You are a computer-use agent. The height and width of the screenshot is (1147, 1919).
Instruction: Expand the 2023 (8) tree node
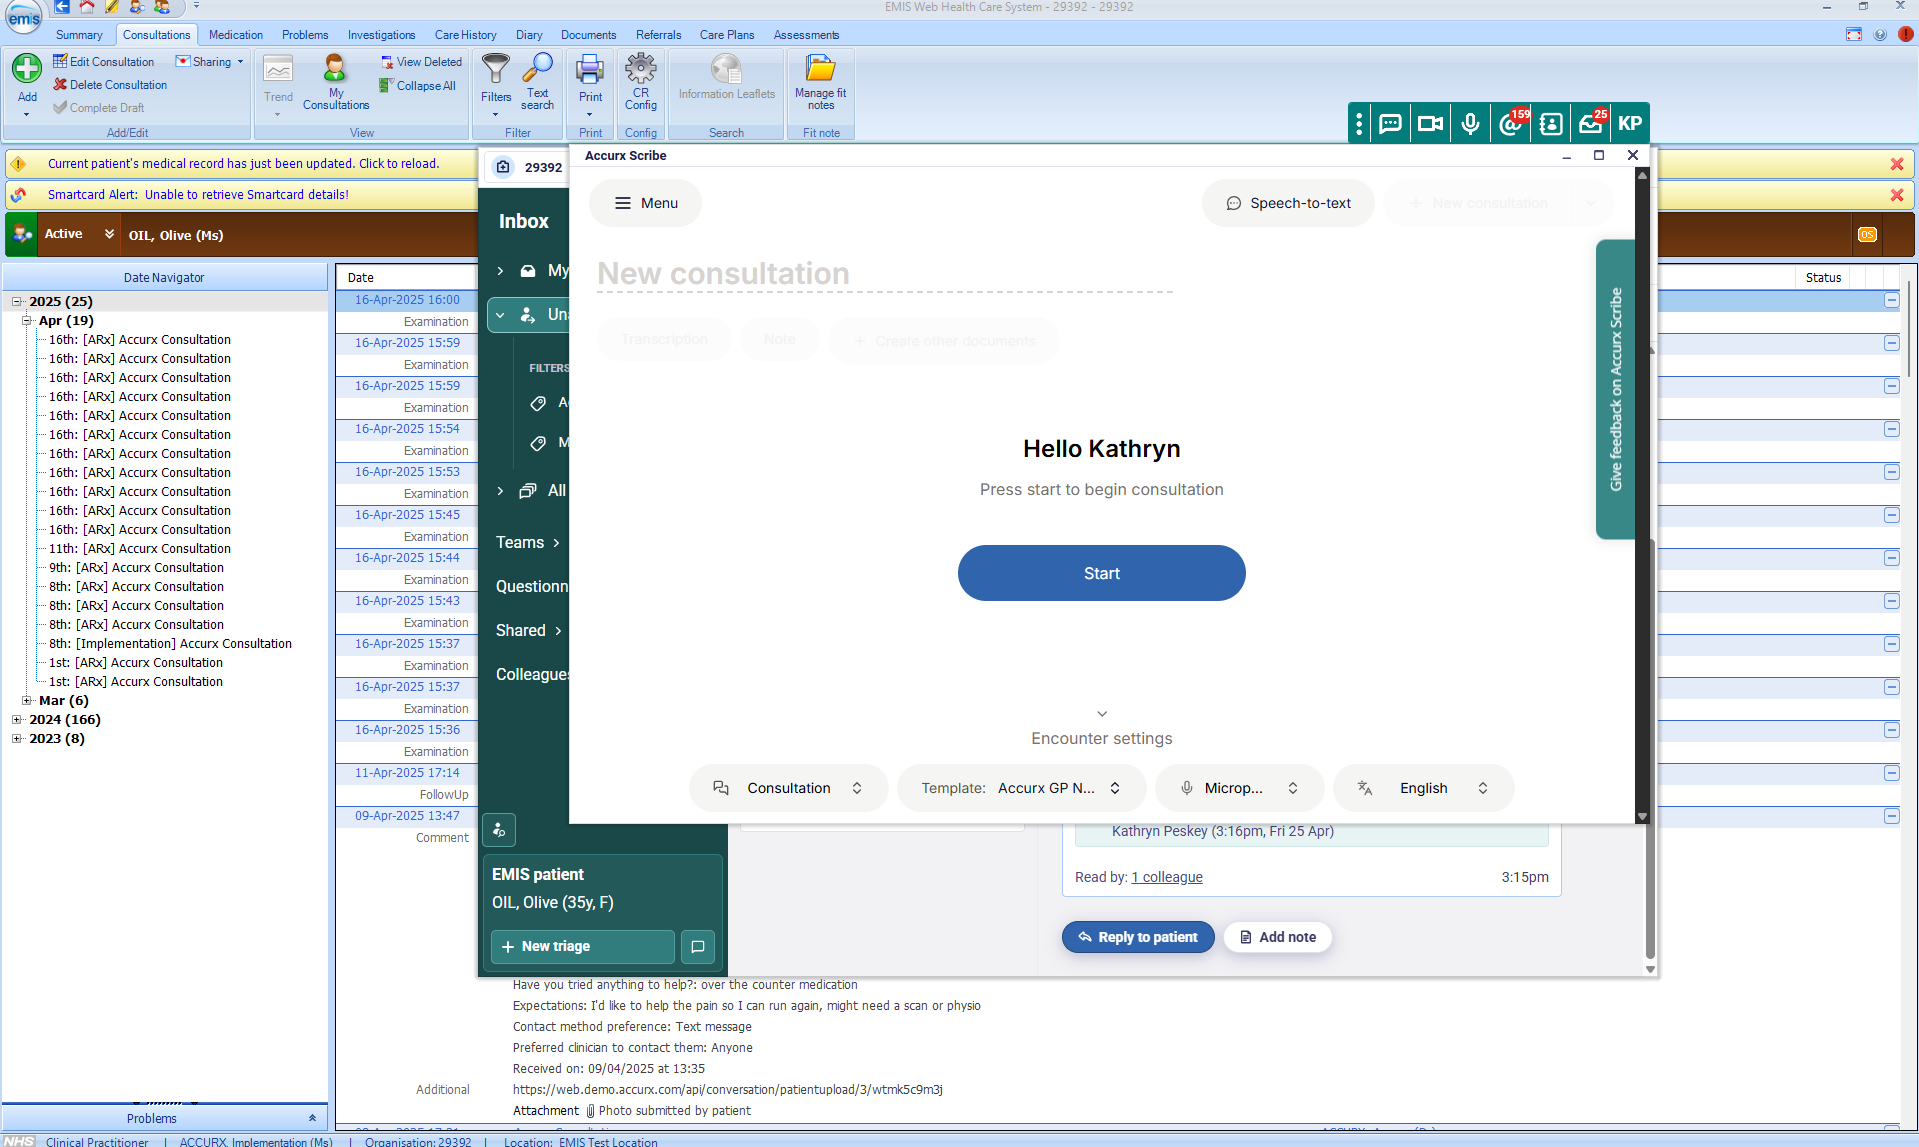pyautogui.click(x=17, y=738)
